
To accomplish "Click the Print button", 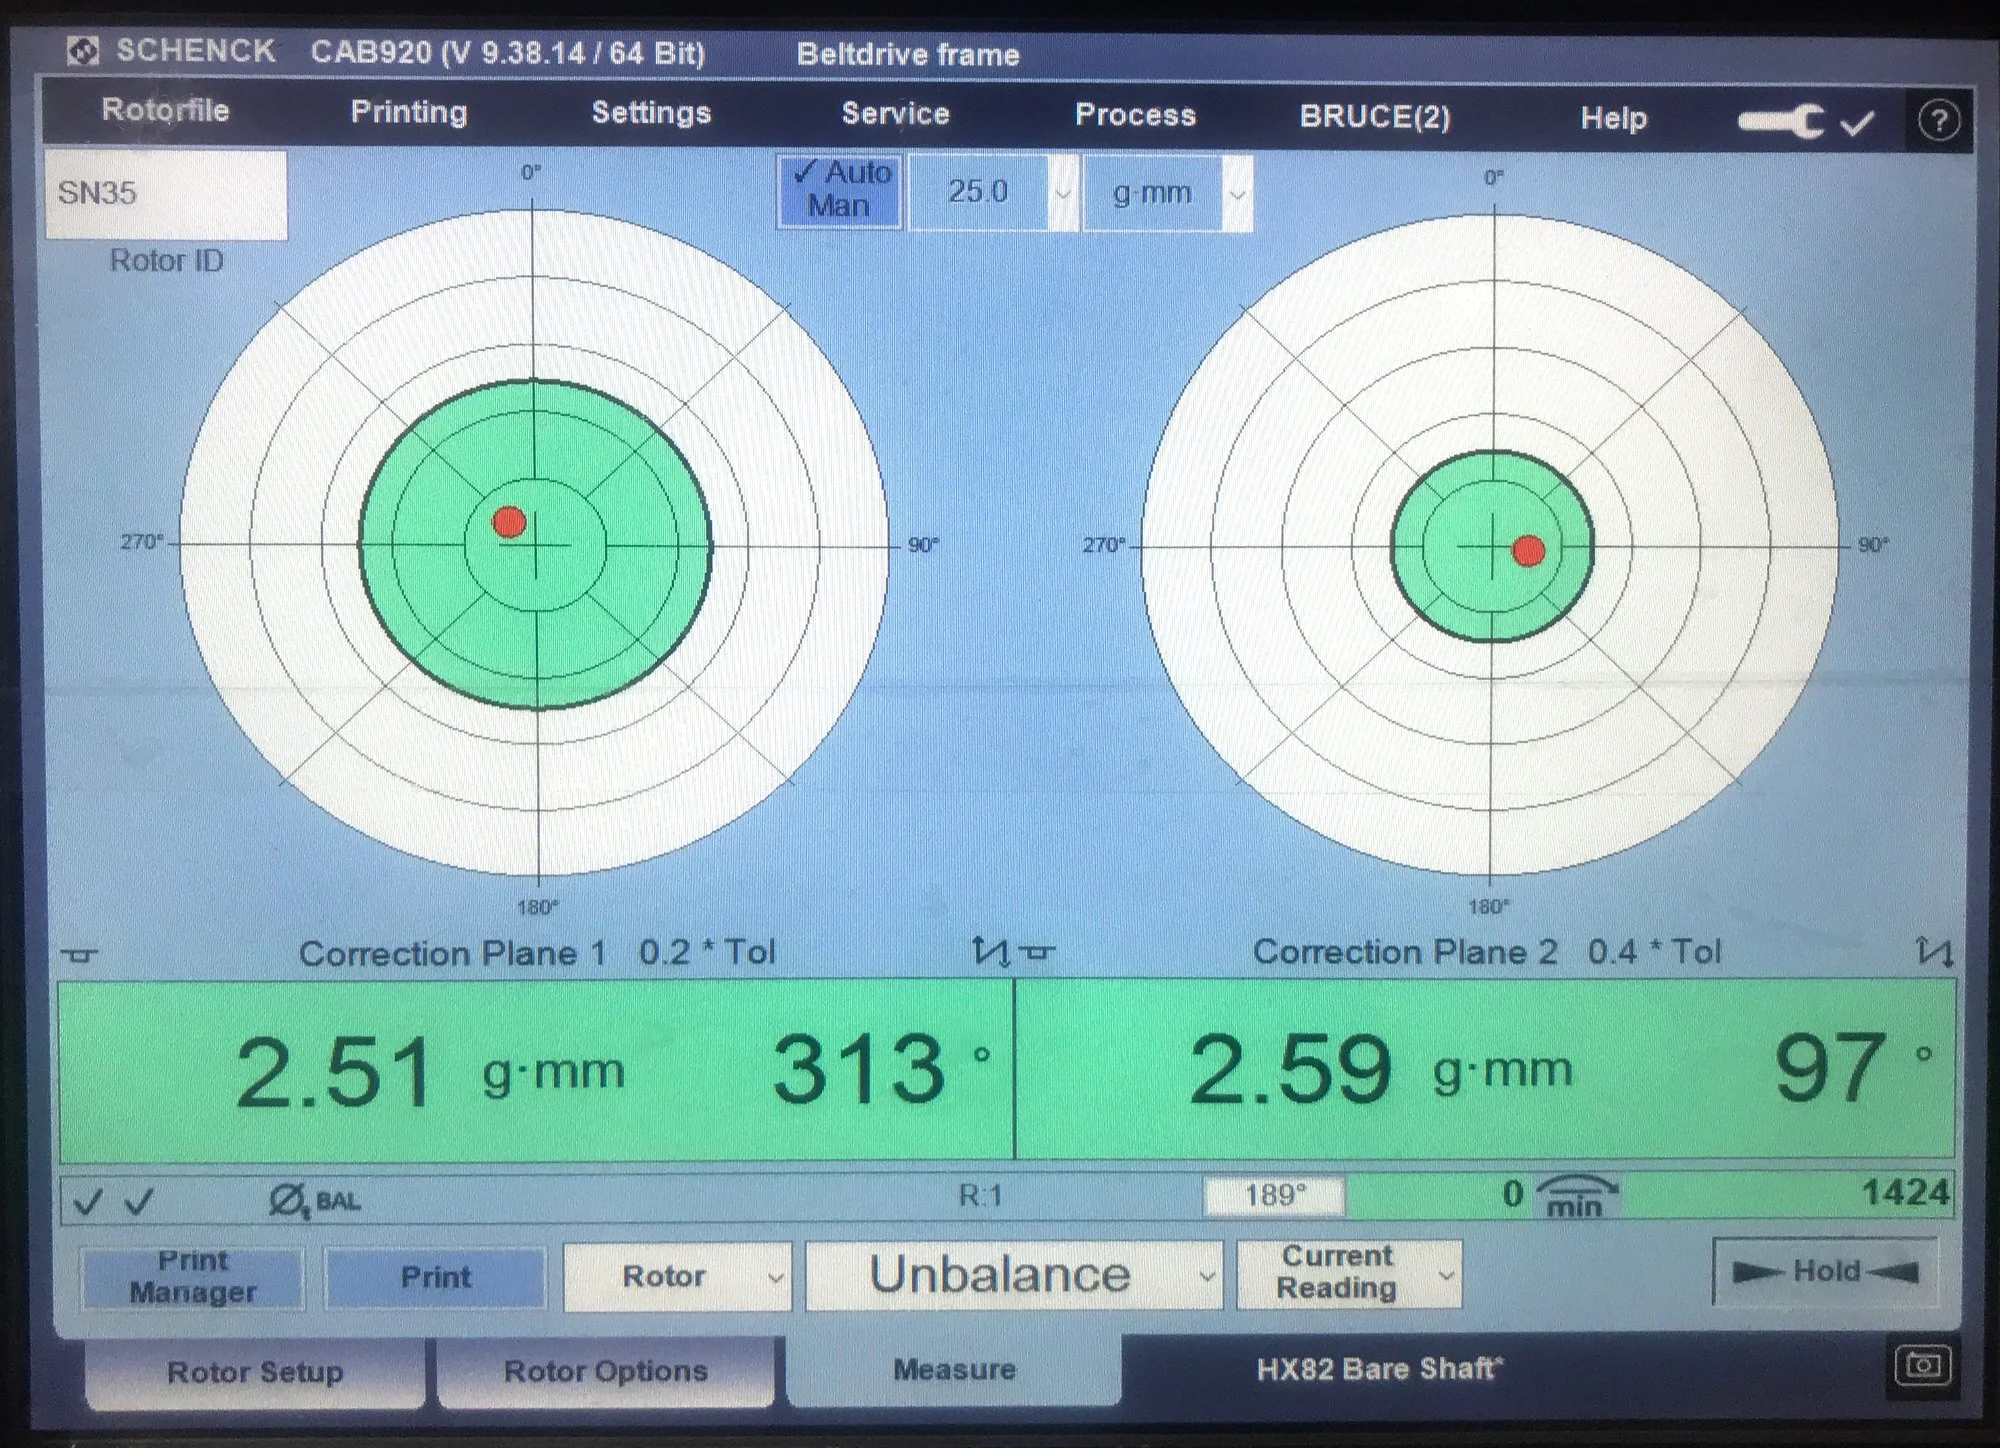I will pyautogui.click(x=435, y=1277).
